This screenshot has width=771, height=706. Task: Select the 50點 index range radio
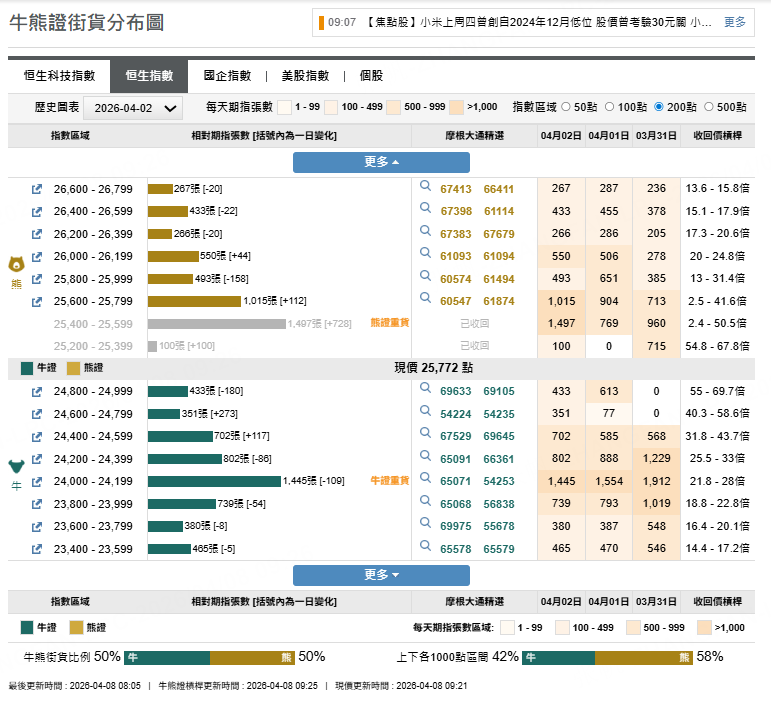[x=566, y=106]
